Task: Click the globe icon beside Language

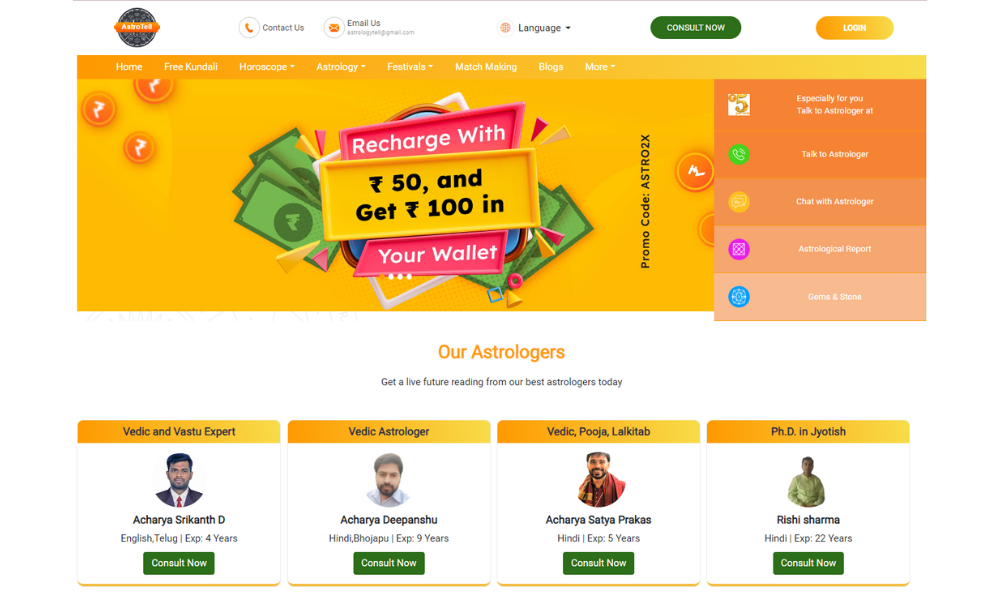Action: click(x=505, y=27)
